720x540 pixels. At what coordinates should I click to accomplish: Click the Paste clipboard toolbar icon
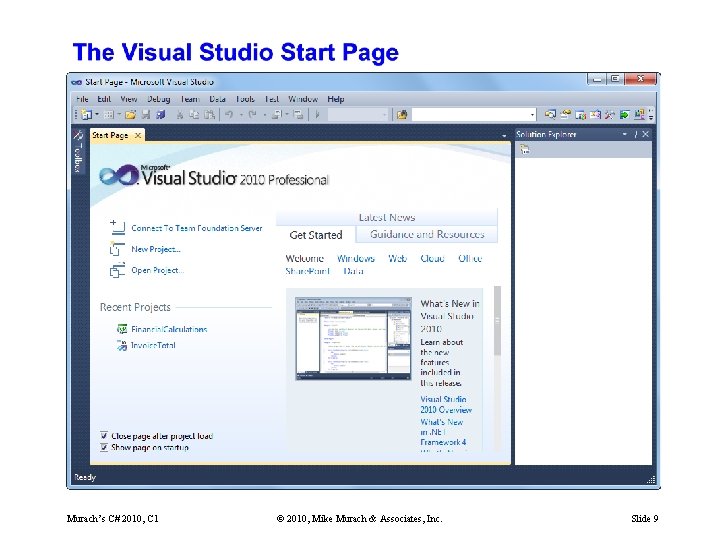pyautogui.click(x=209, y=114)
